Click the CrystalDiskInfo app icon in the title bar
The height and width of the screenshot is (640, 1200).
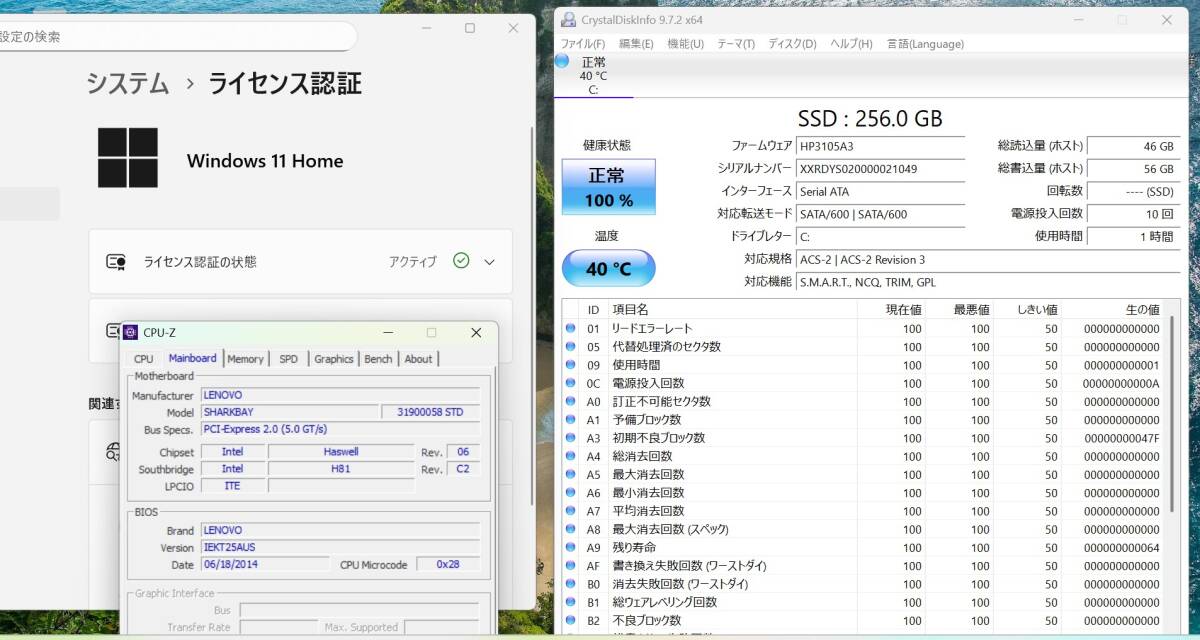tap(566, 19)
